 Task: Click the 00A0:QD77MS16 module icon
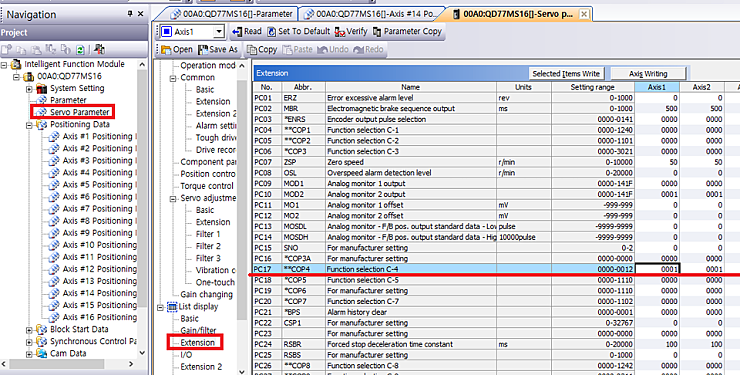pyautogui.click(x=29, y=76)
